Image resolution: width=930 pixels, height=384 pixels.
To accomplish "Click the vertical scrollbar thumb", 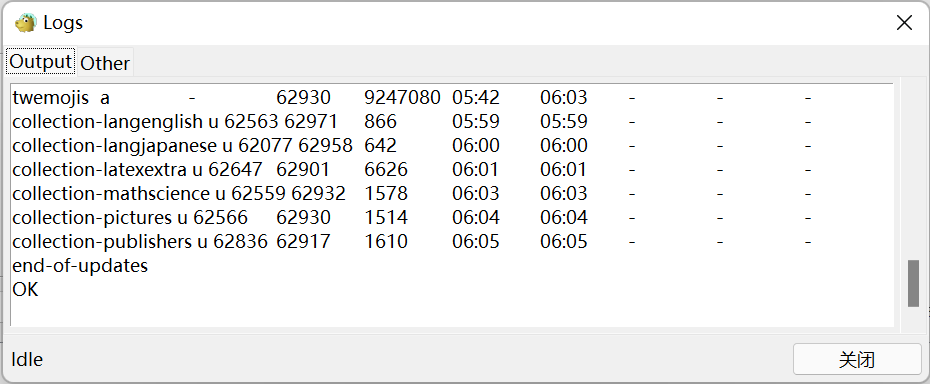I will pos(913,283).
